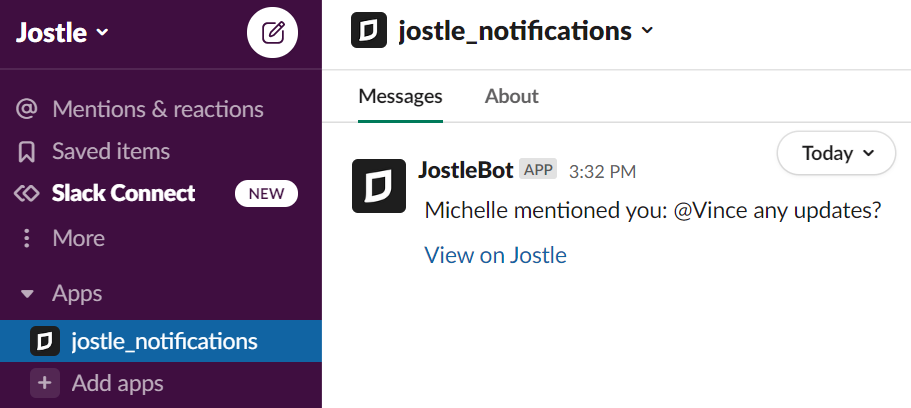Open the View on Jostle link
The width and height of the screenshot is (911, 408).
point(496,255)
